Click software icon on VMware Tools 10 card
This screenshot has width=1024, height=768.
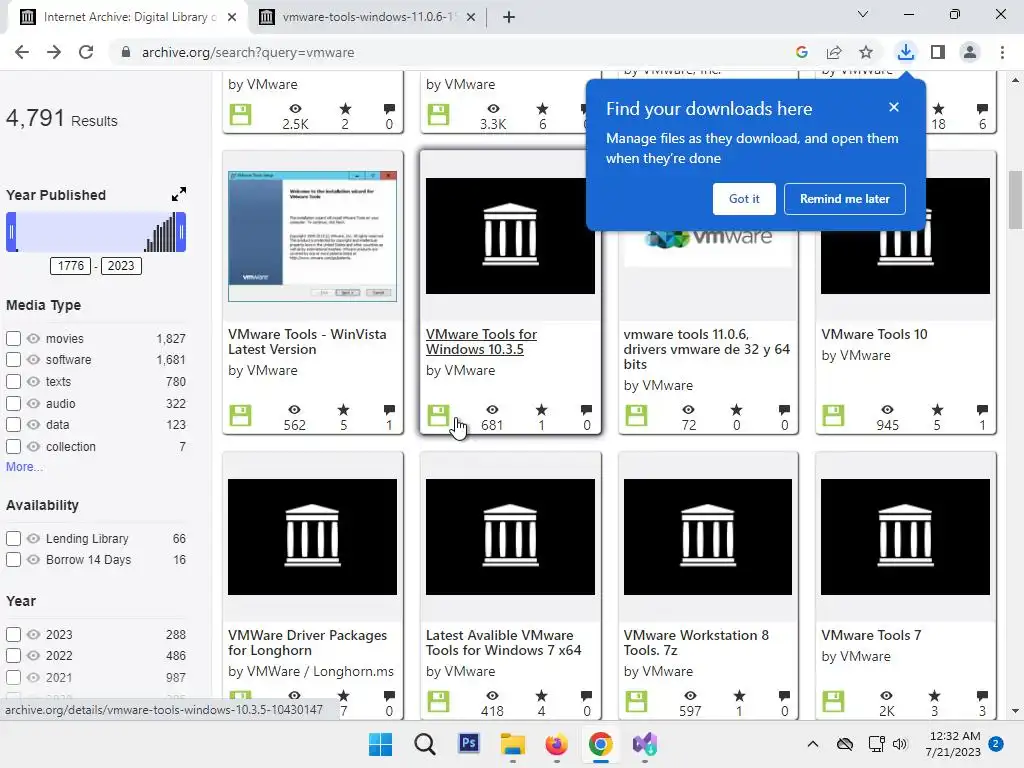[833, 415]
